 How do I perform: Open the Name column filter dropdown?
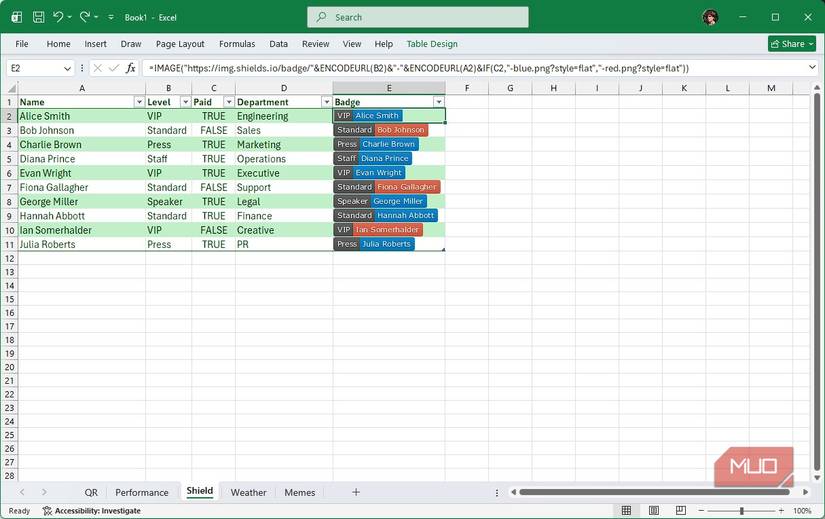[139, 102]
